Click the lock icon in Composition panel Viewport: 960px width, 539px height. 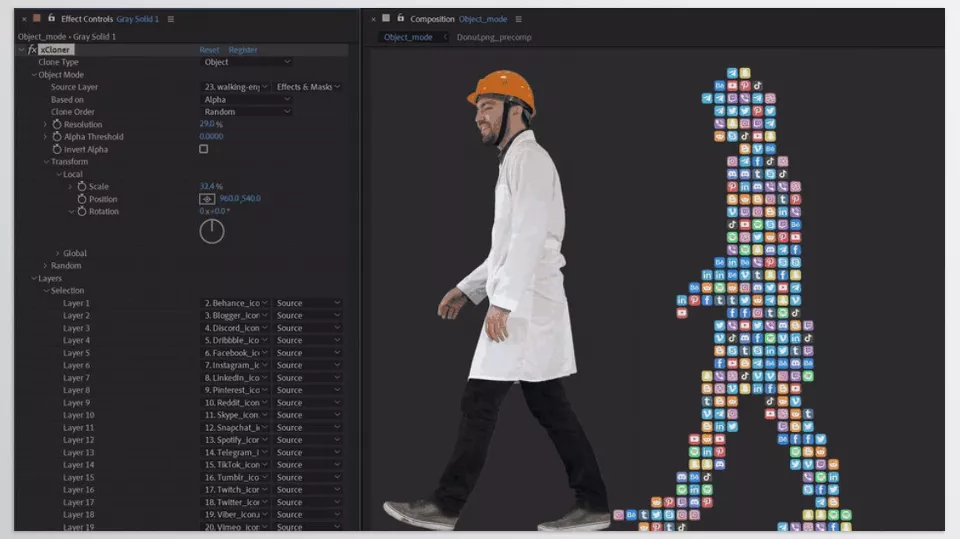coord(400,18)
